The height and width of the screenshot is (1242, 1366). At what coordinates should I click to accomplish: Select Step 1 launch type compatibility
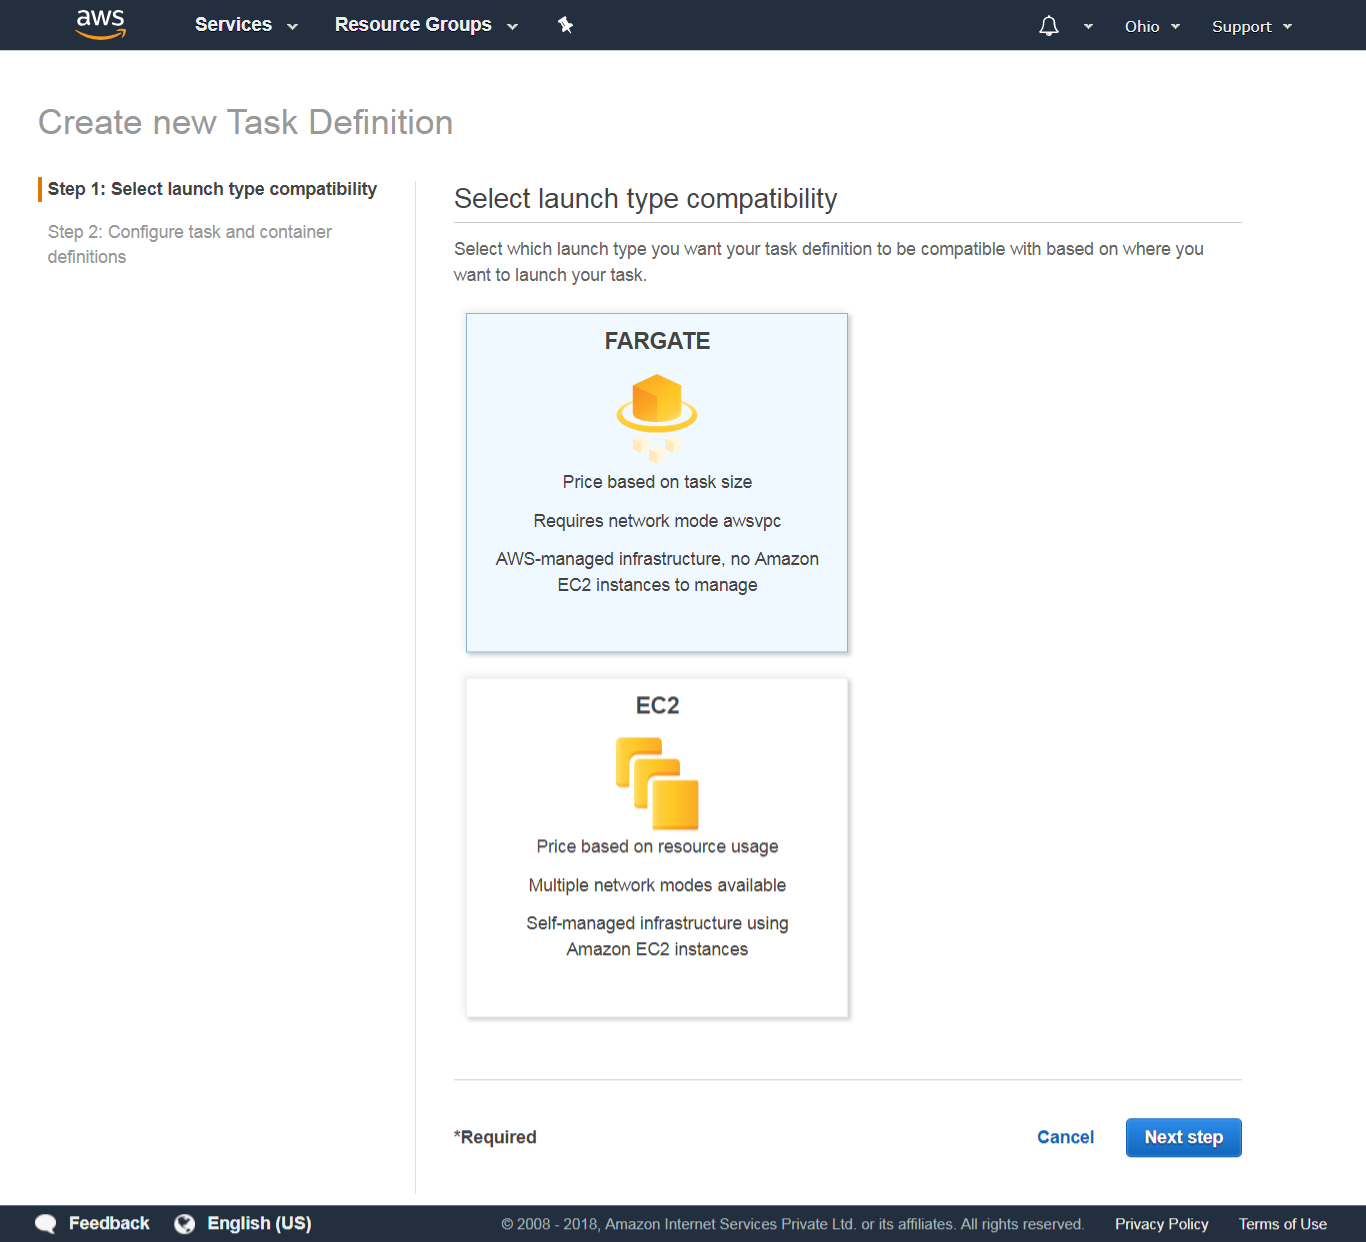tap(212, 189)
